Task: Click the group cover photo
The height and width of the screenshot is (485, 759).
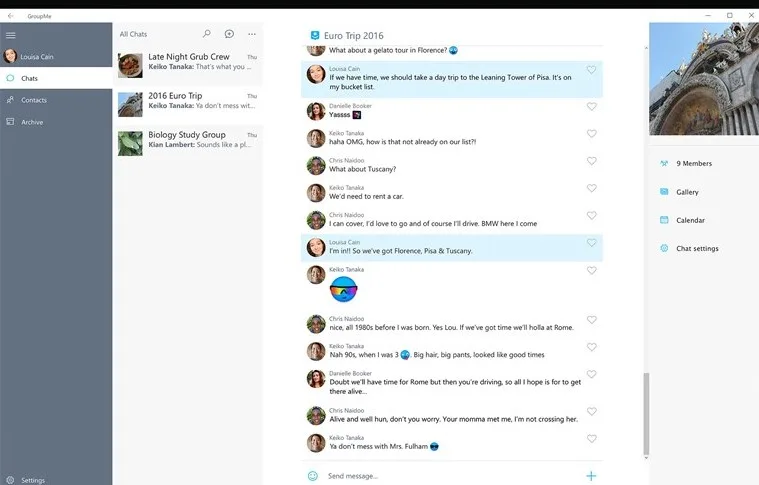Action: pos(704,78)
